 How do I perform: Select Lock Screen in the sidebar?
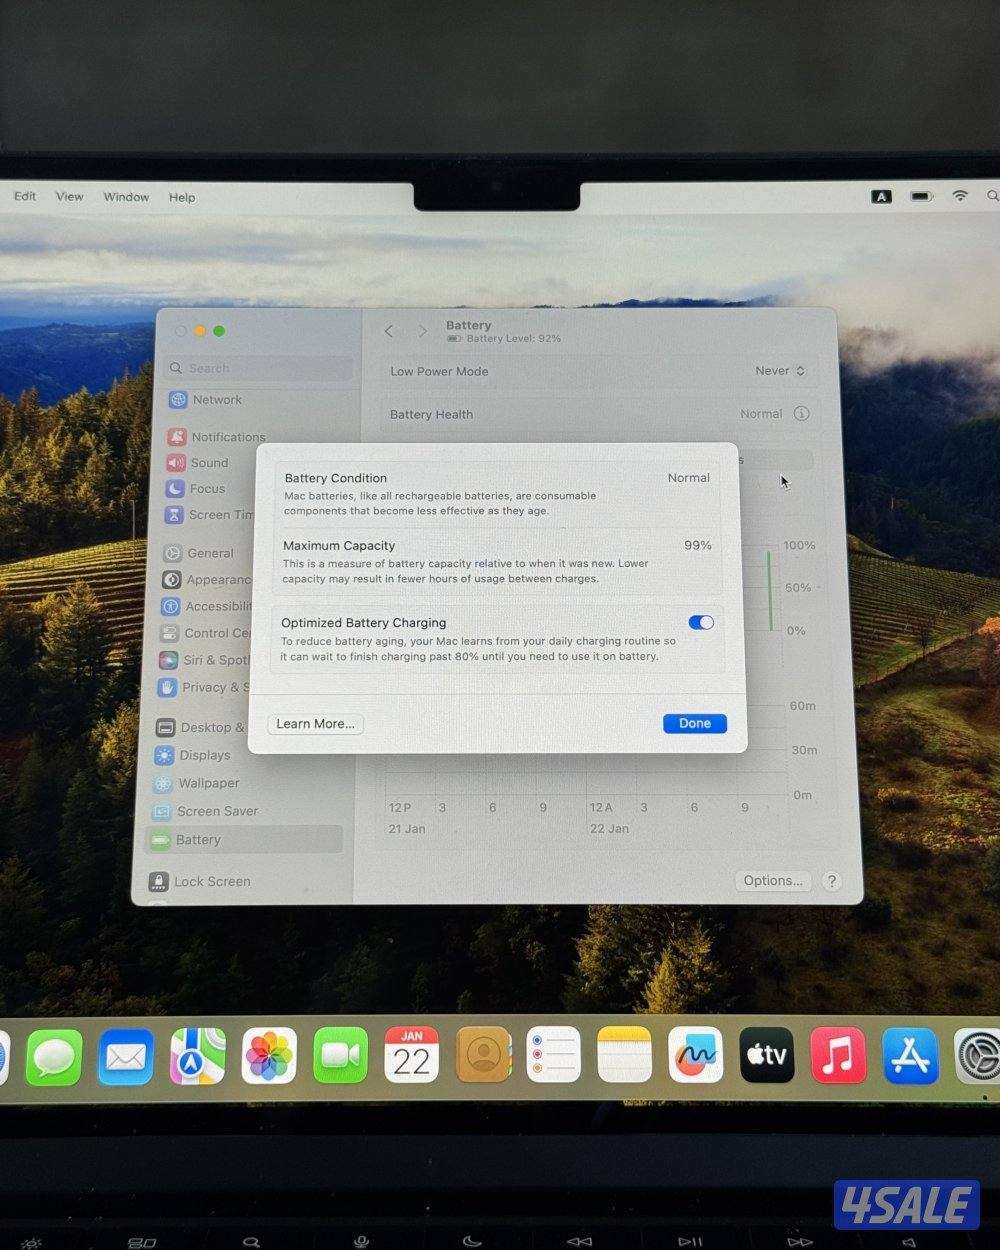(x=212, y=881)
